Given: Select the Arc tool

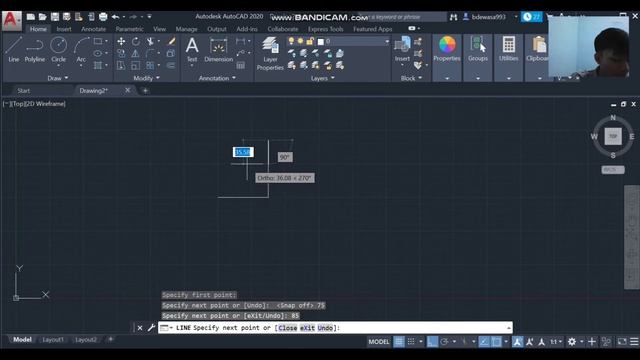Looking at the screenshot, I should (x=81, y=49).
